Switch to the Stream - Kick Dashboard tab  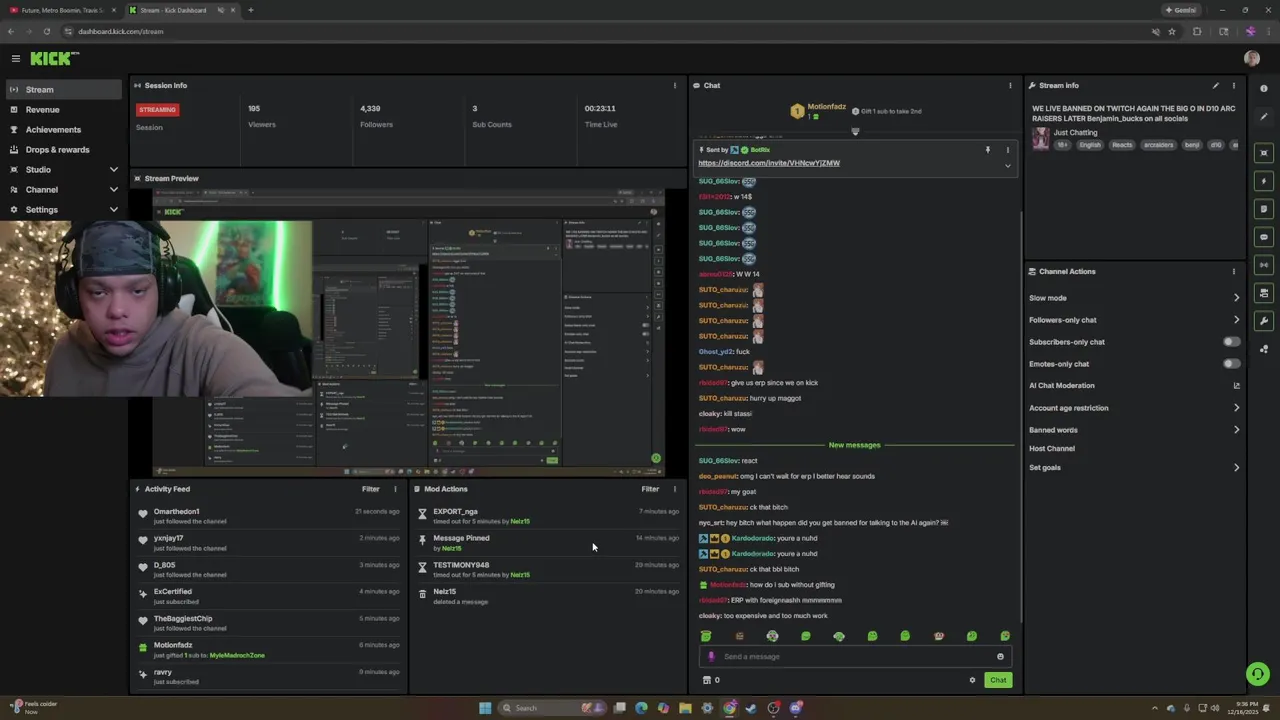[181, 10]
